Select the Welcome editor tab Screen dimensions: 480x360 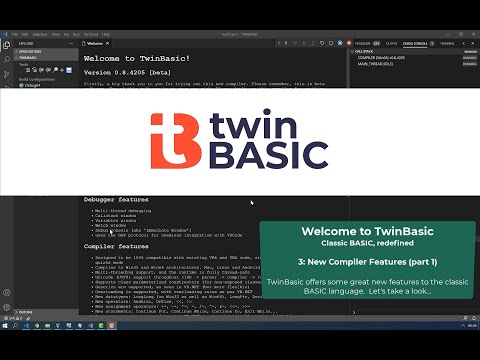pos(95,43)
